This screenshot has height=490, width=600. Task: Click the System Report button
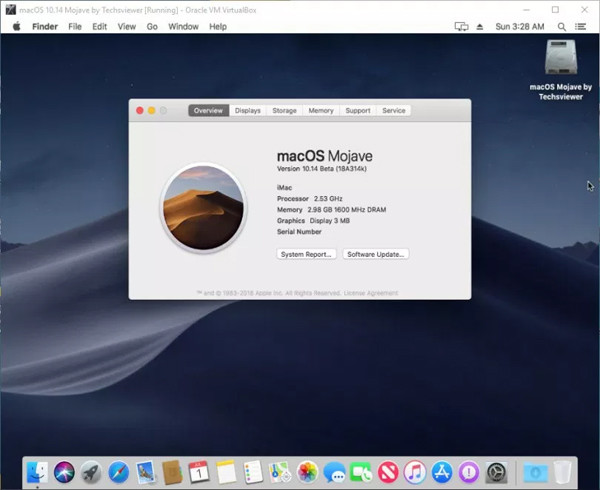pos(307,254)
